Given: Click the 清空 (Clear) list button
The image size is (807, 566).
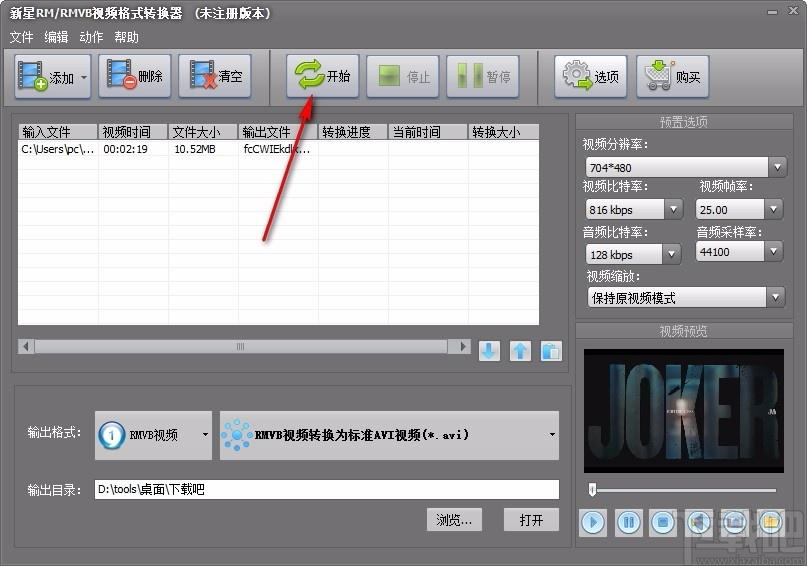Looking at the screenshot, I should click(215, 76).
